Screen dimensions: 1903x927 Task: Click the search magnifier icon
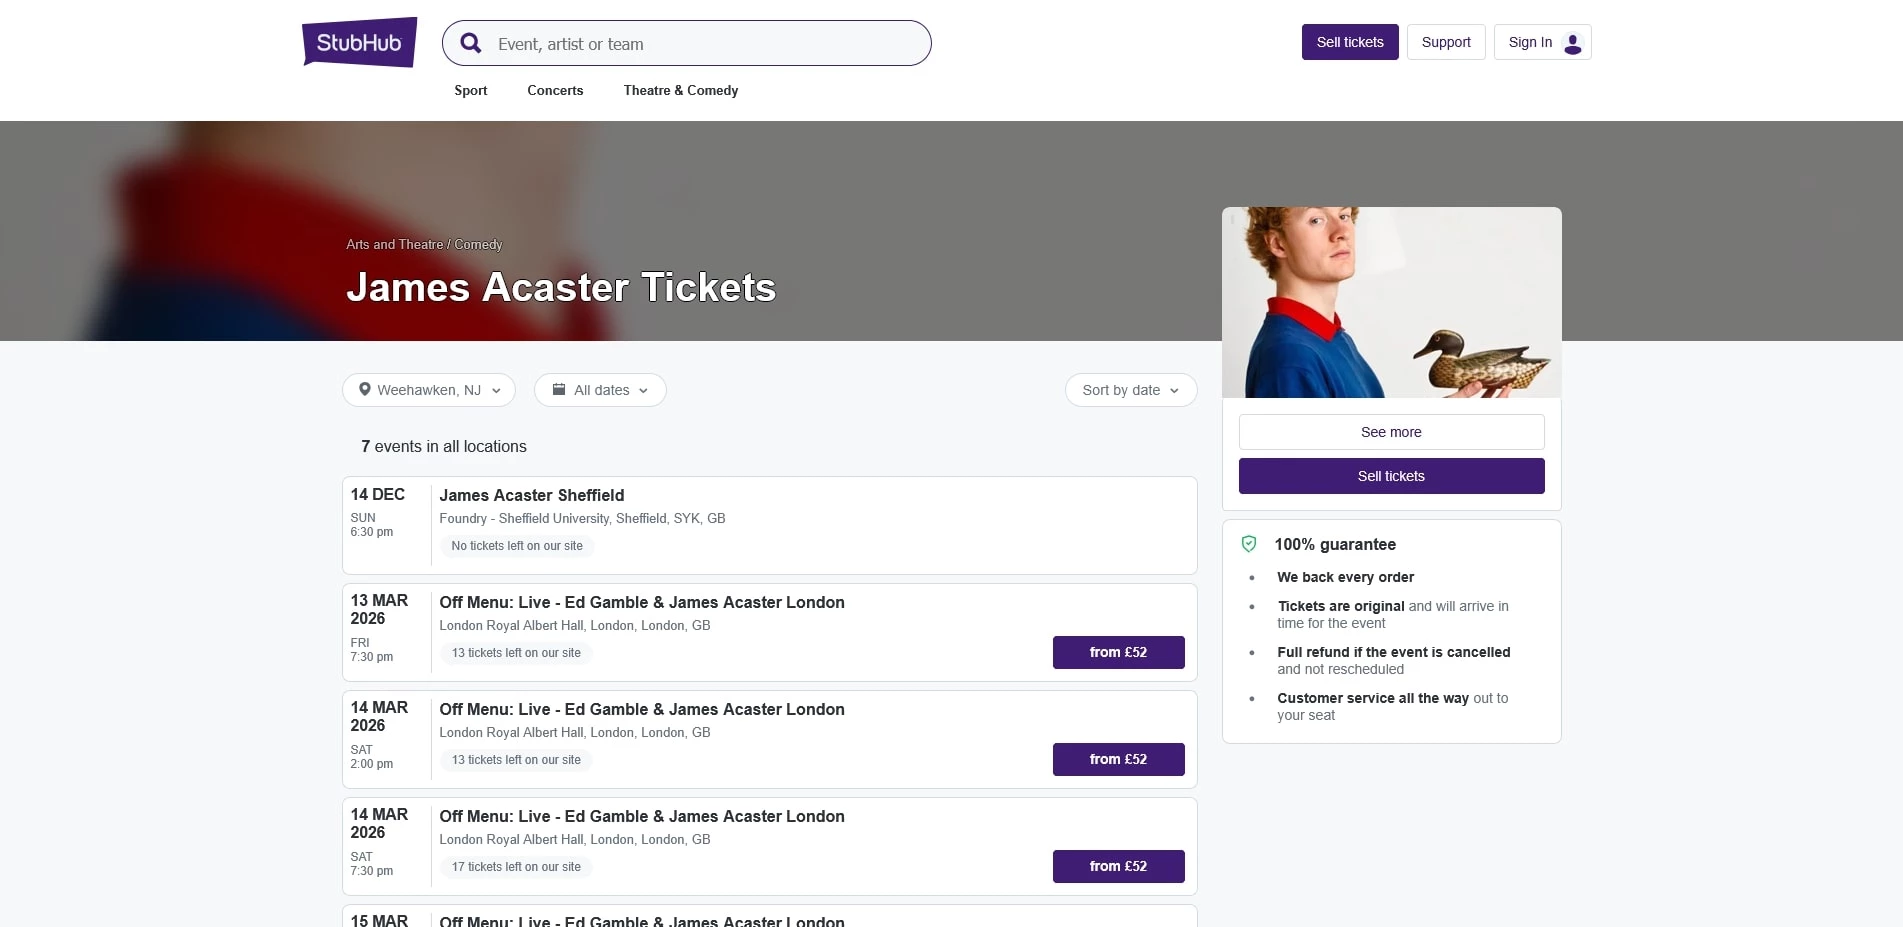[x=470, y=43]
